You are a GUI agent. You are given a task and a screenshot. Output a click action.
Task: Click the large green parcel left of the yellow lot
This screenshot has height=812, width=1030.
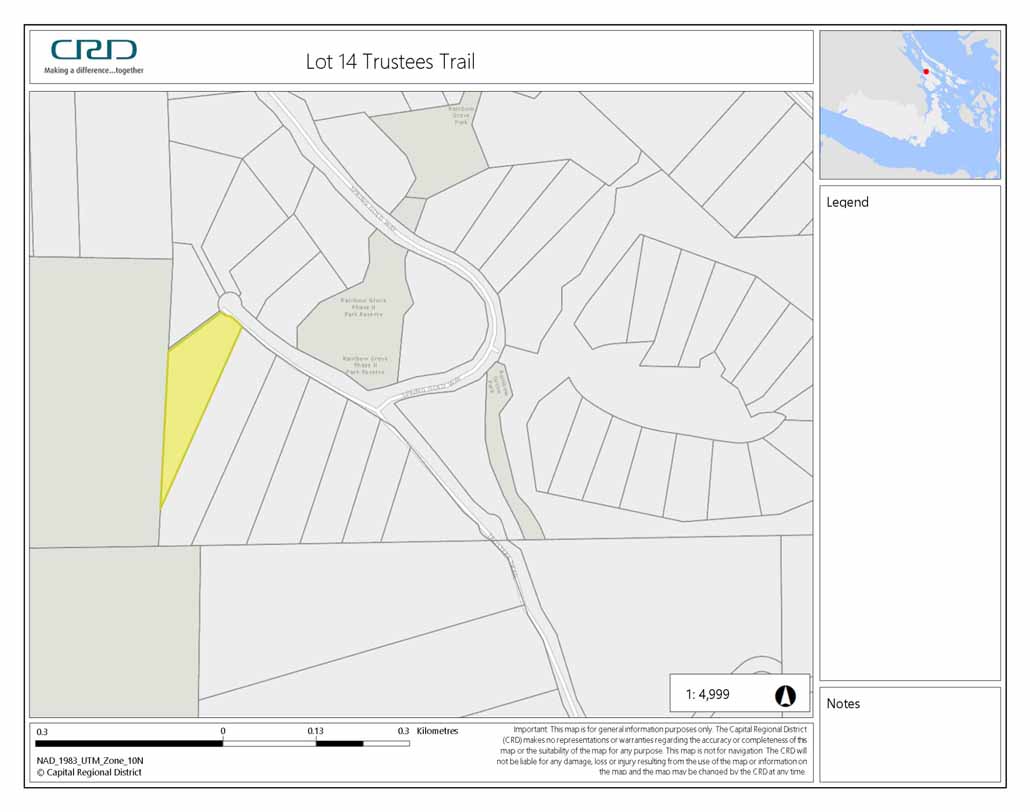tap(95, 400)
